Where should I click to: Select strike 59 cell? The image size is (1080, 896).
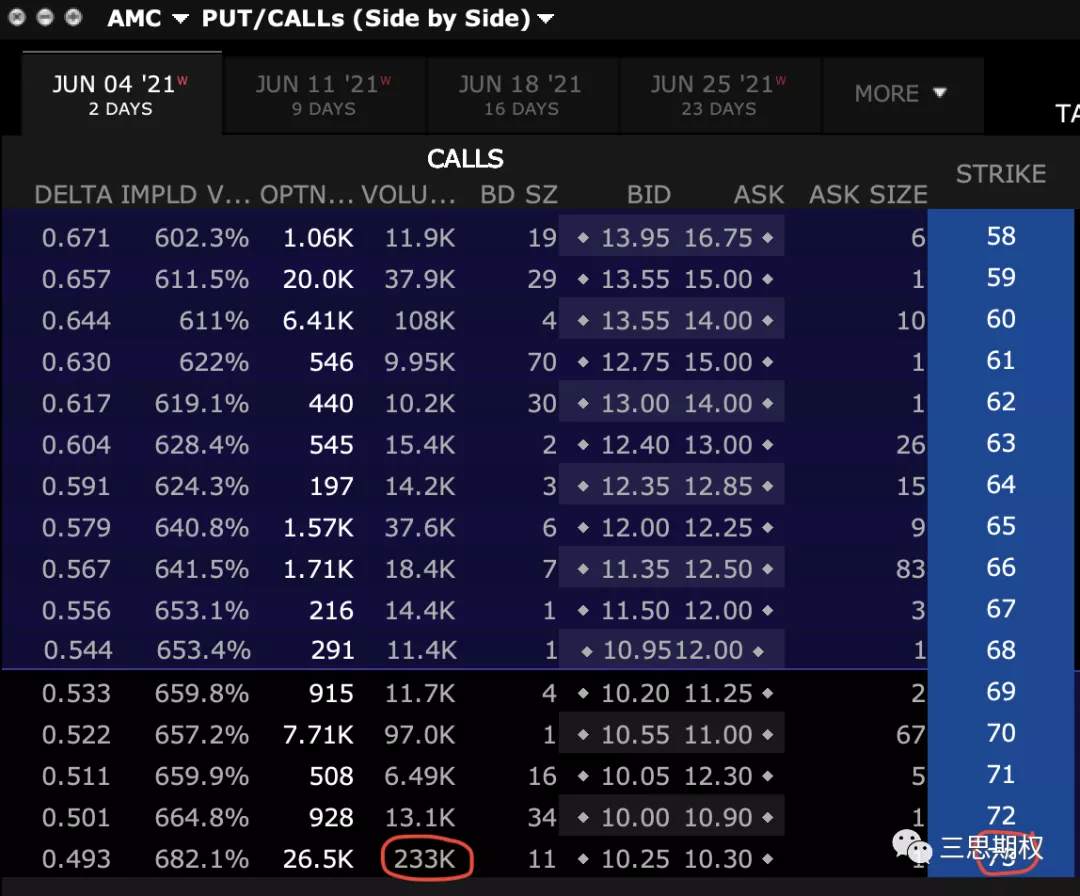click(1001, 278)
